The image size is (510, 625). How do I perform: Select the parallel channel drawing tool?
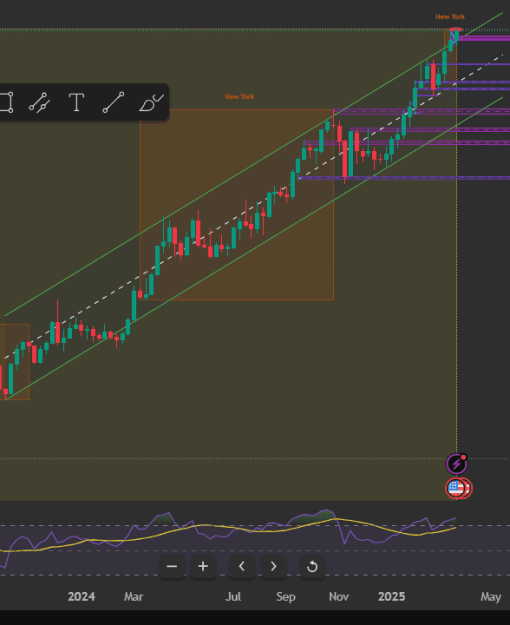[39, 102]
